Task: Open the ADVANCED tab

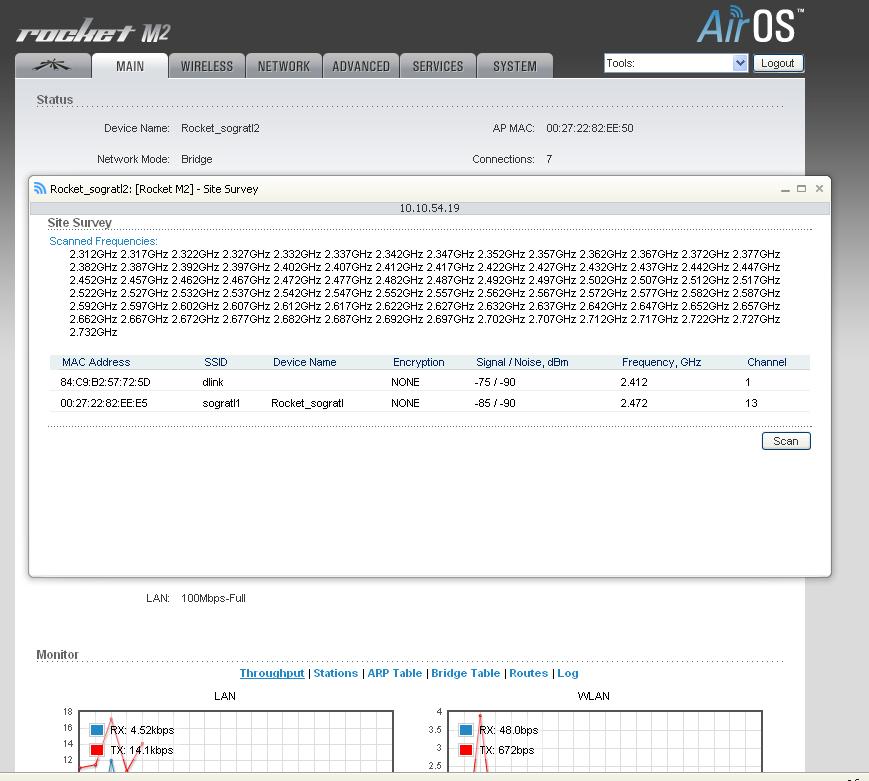Action: (x=361, y=66)
